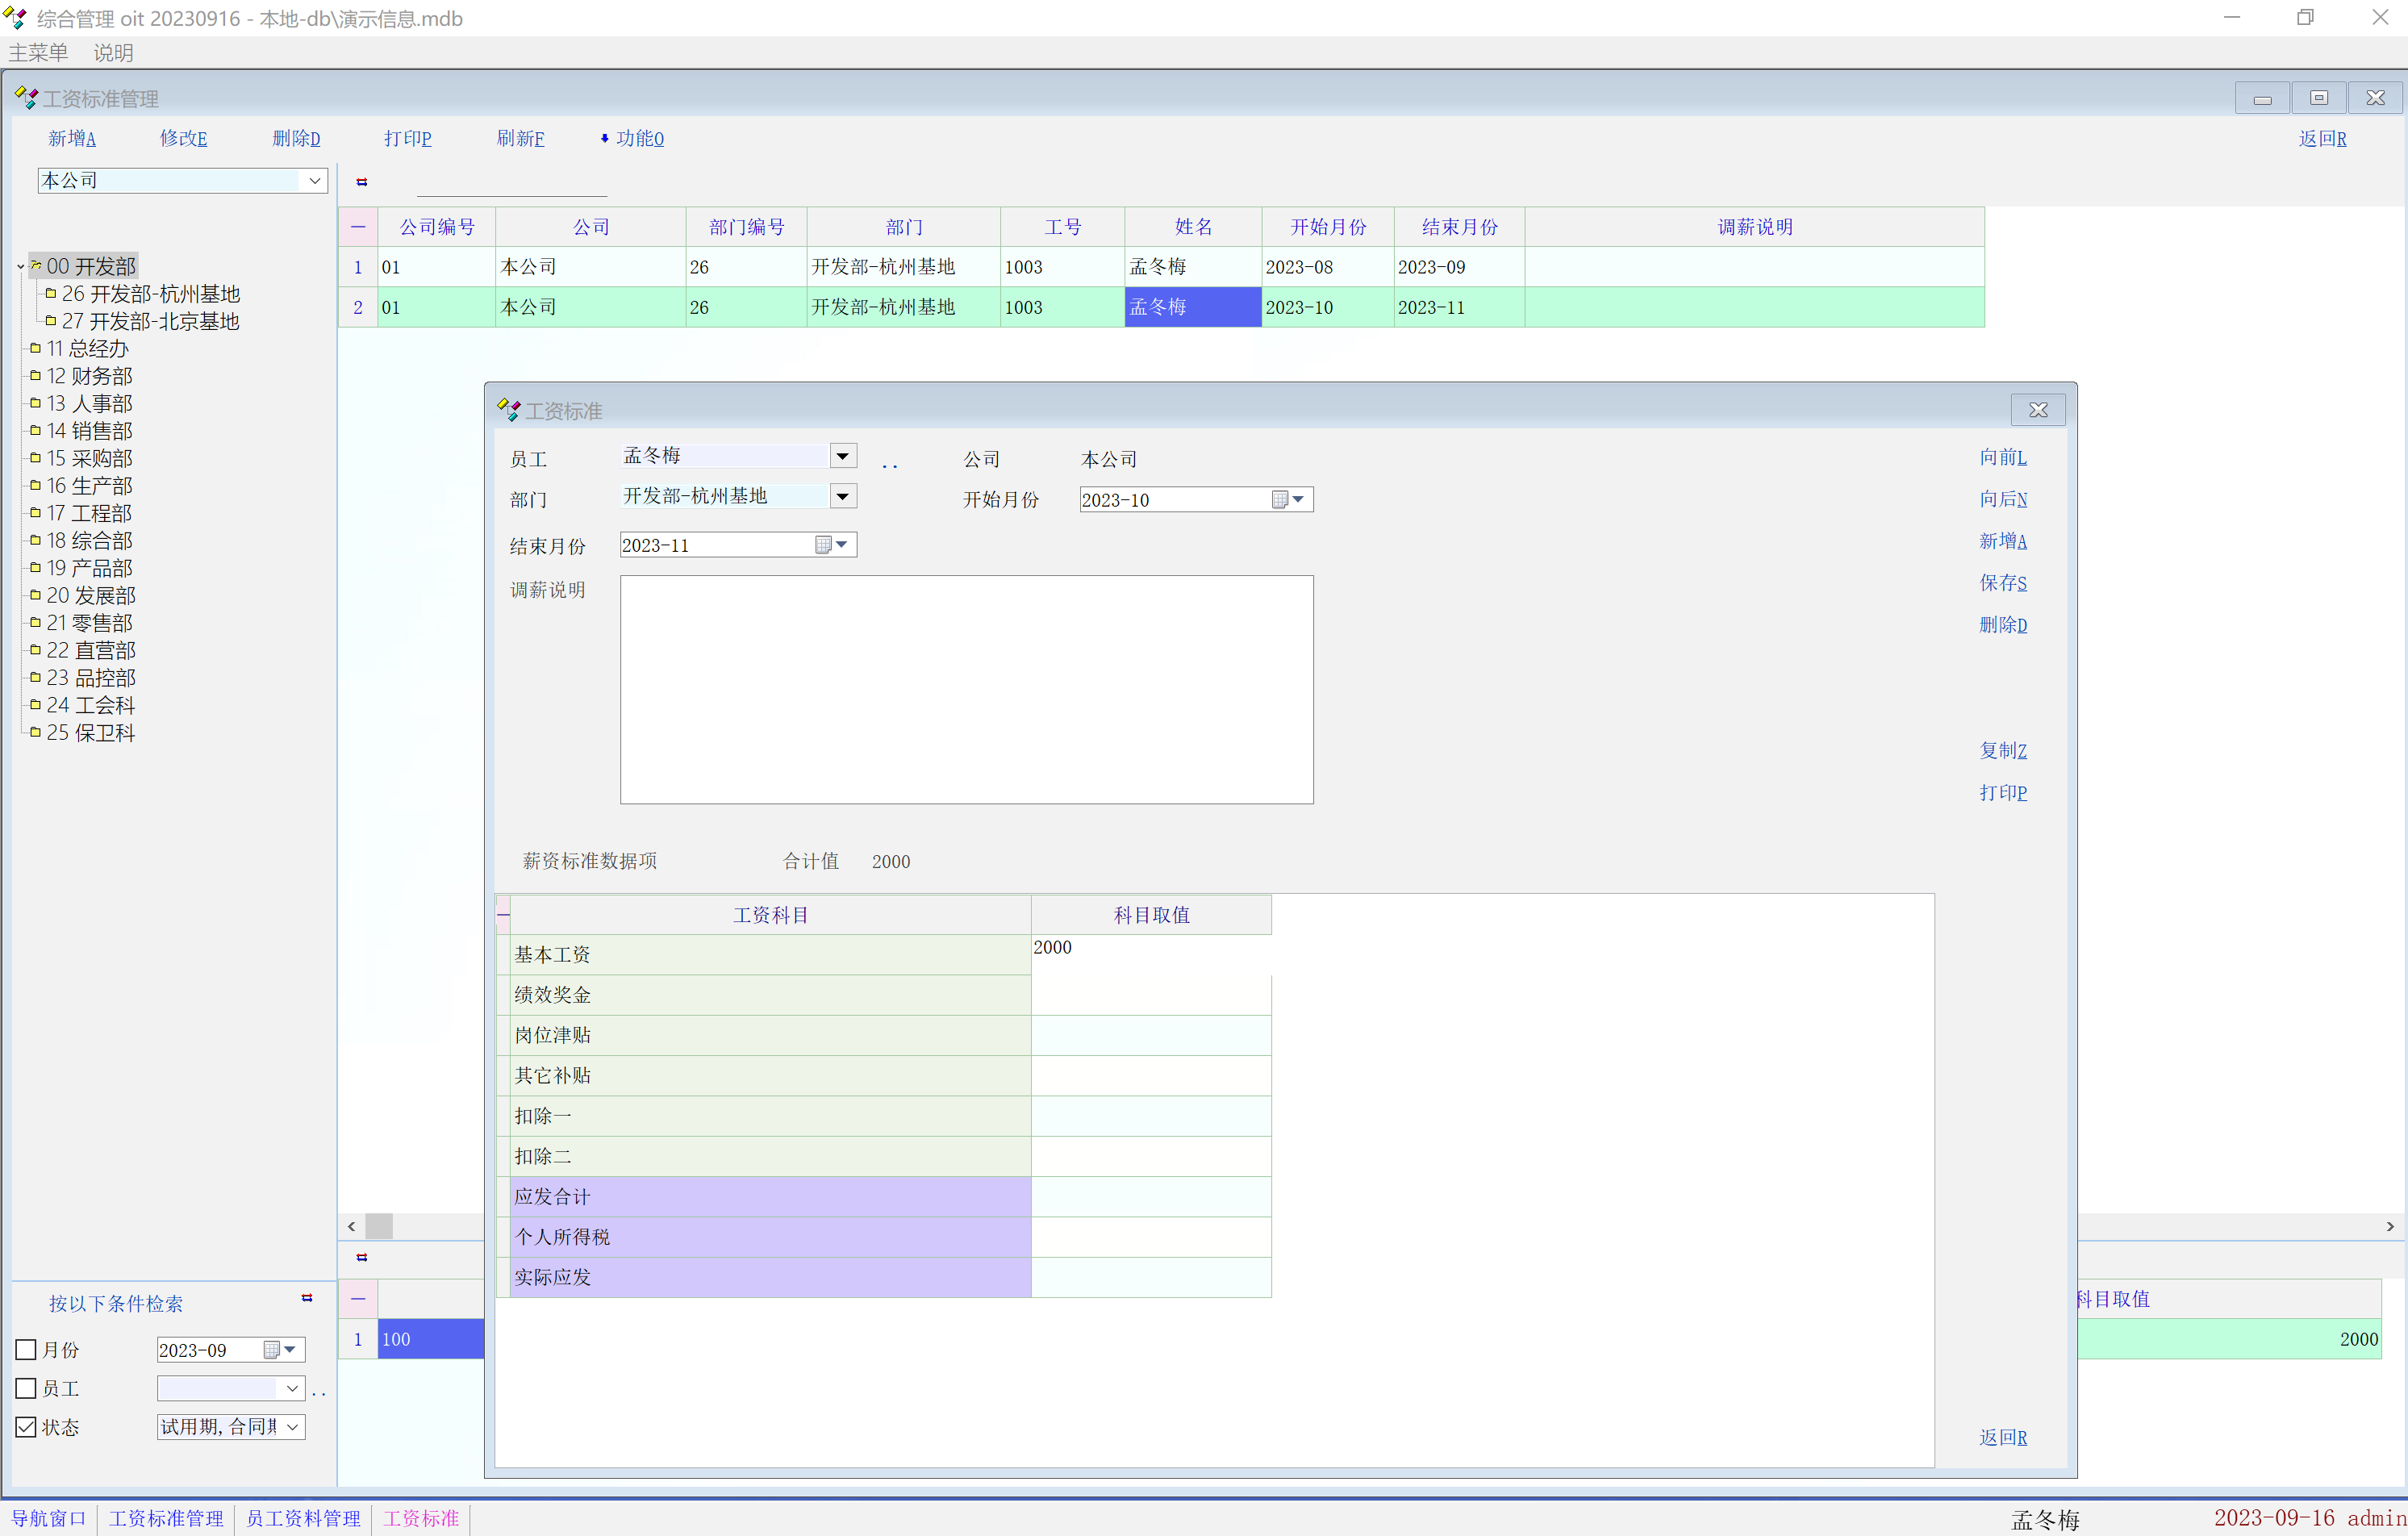The image size is (2408, 1536).
Task: Switch to the 员工资料管理 tab
Action: point(303,1518)
